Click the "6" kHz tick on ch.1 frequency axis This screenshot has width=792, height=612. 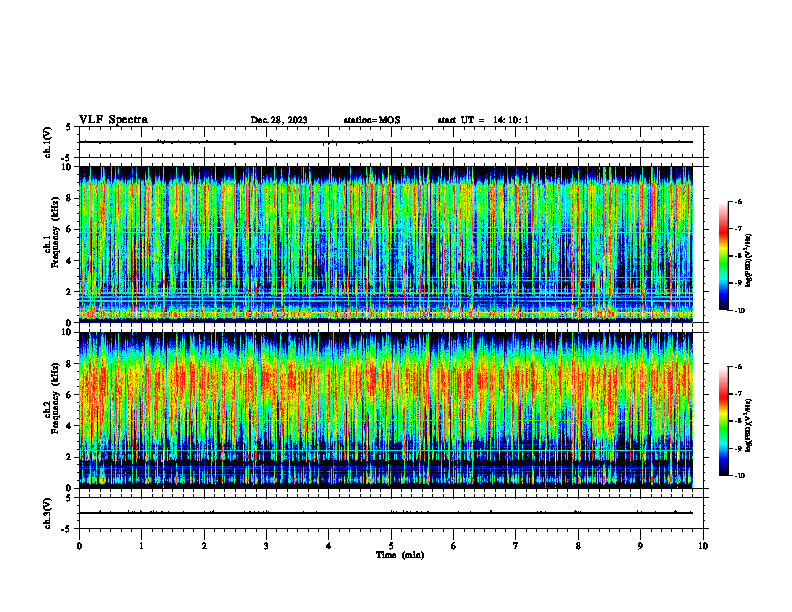(70, 230)
